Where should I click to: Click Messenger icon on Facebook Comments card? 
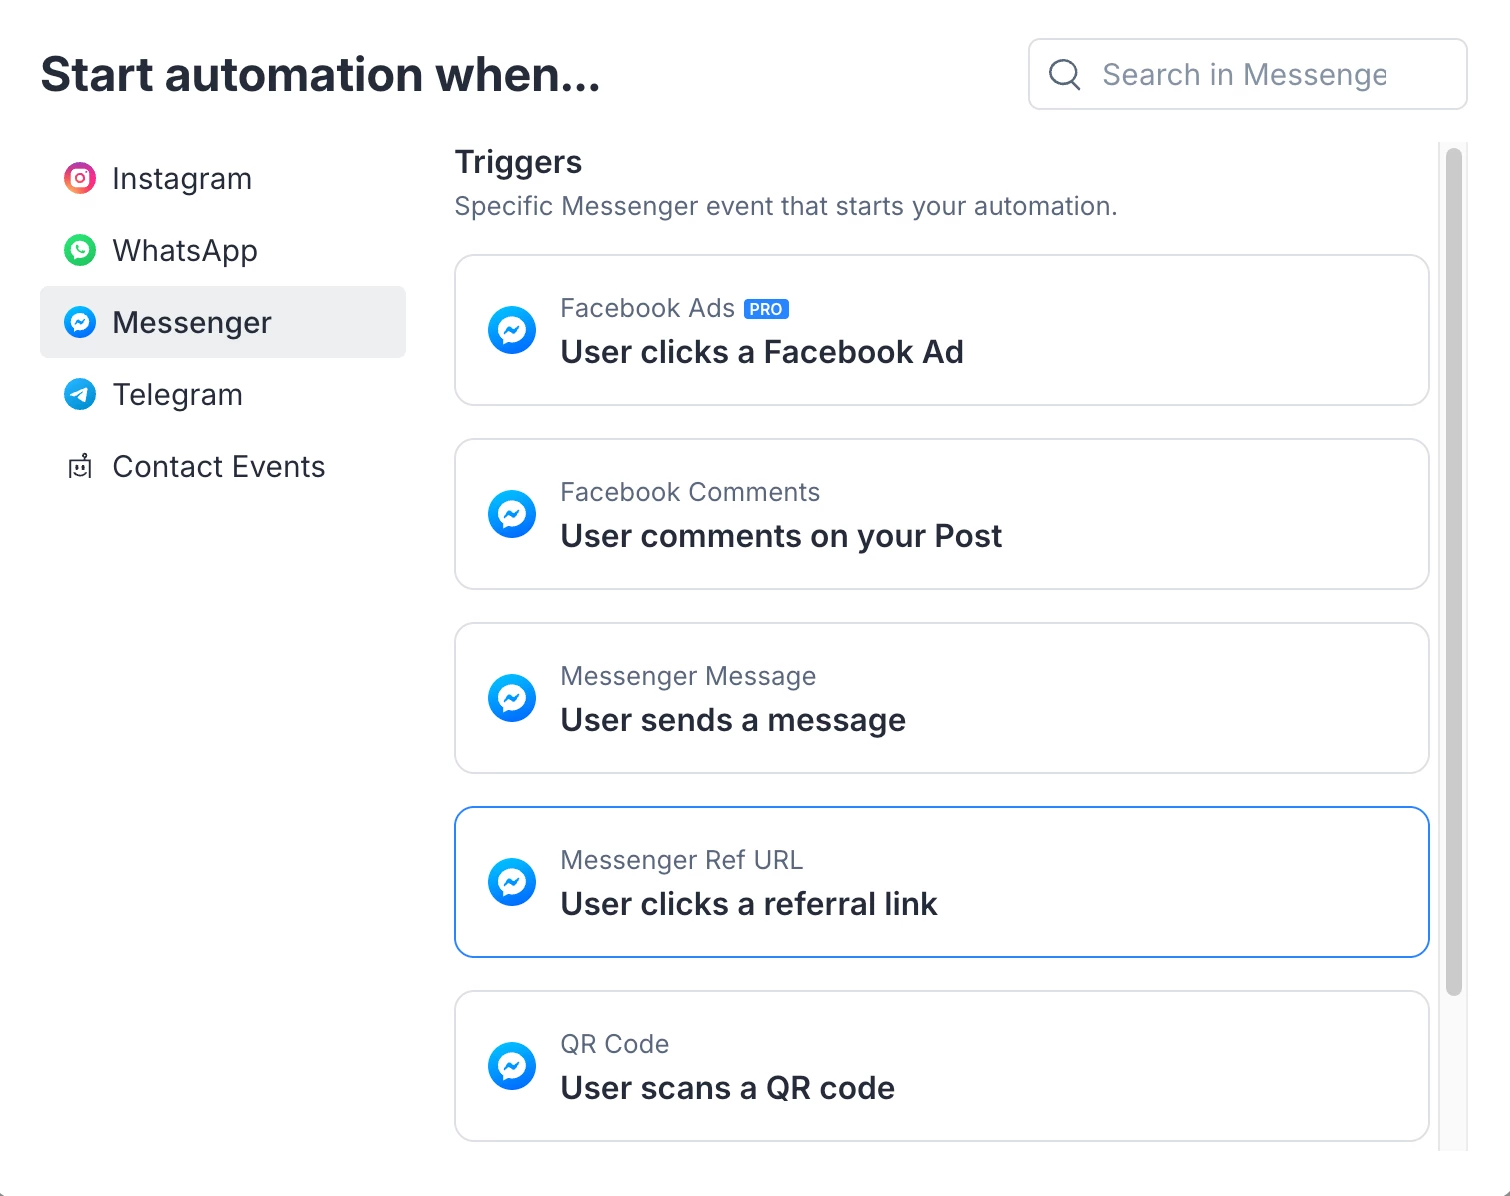[x=512, y=514]
